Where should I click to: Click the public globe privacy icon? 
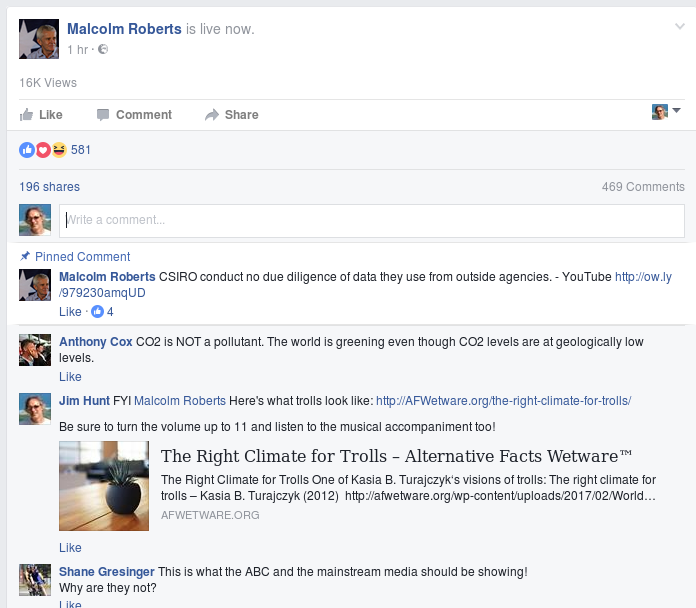click(103, 49)
